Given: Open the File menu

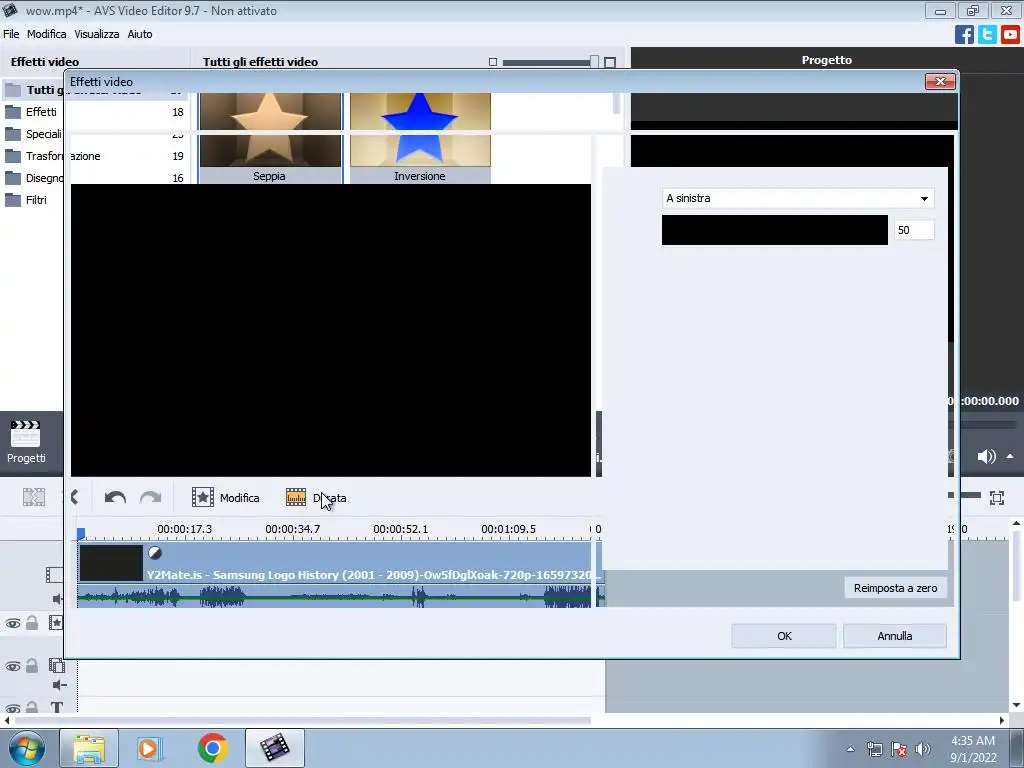Looking at the screenshot, I should (x=11, y=34).
